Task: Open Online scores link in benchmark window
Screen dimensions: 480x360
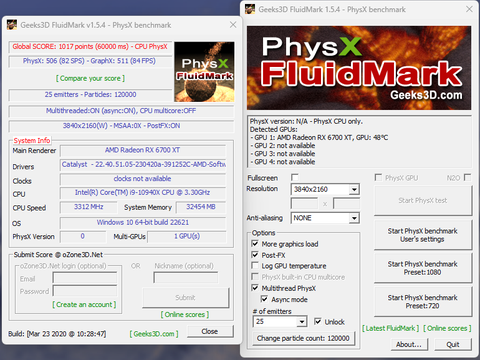Action: [x=447, y=328]
